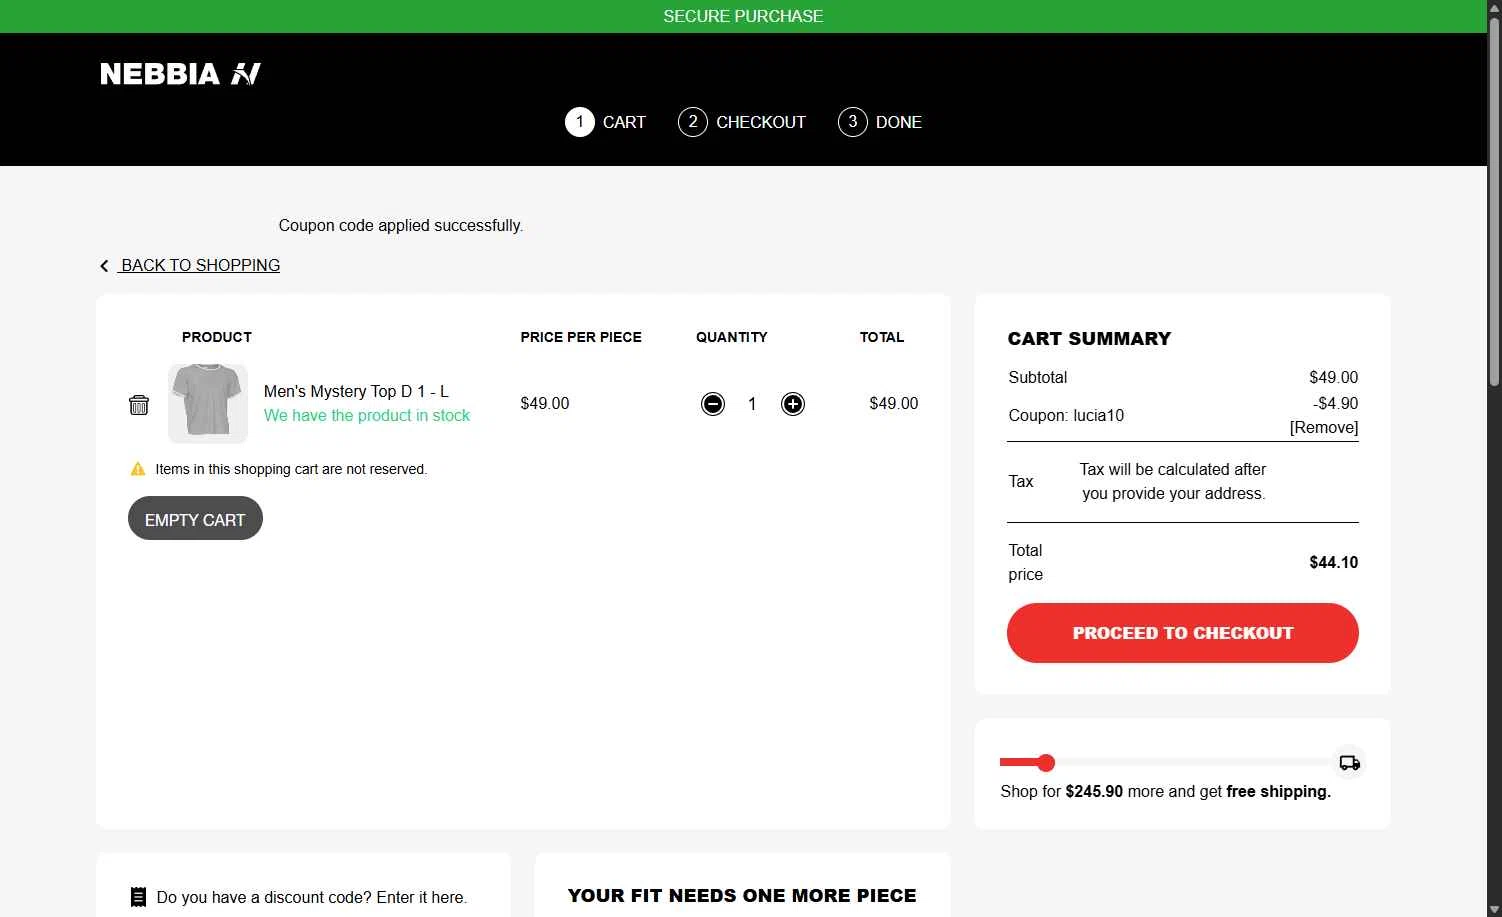This screenshot has width=1502, height=917.
Task: Remove the Mystery Top with trash icon
Action: pyautogui.click(x=139, y=404)
